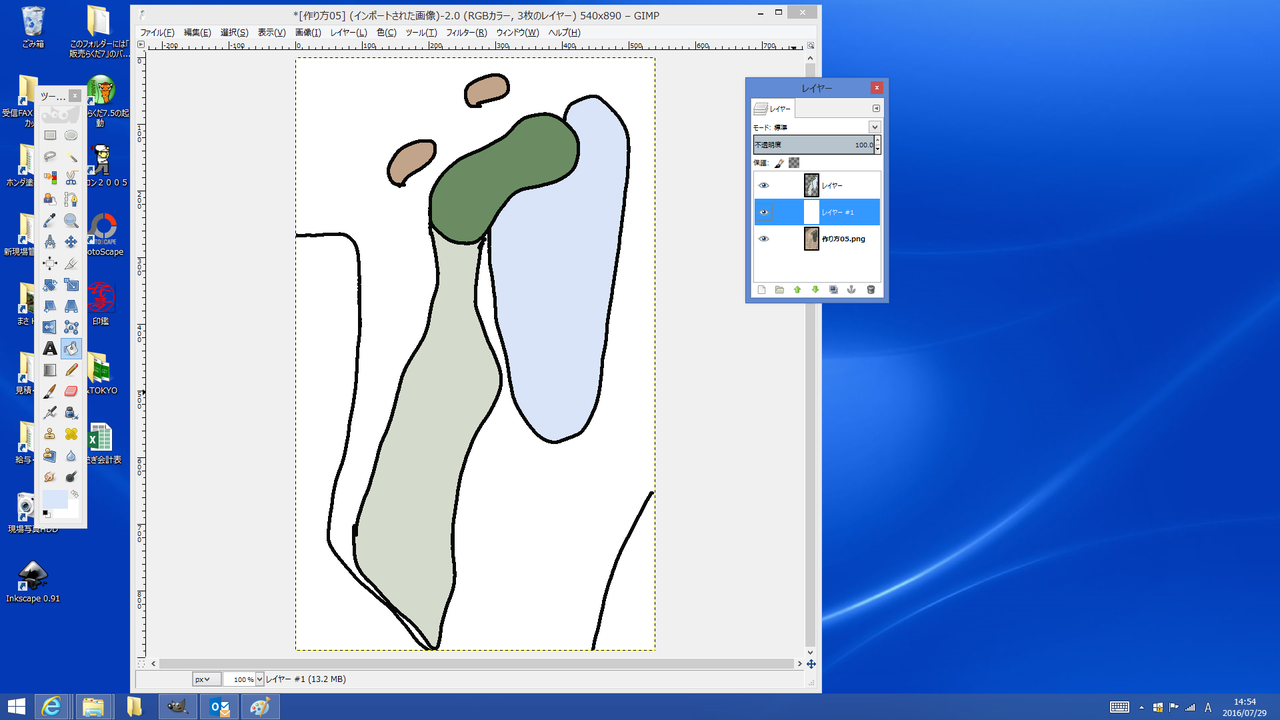The image size is (1280, 720).
Task: Open the ファイル(F) menu
Action: point(157,33)
